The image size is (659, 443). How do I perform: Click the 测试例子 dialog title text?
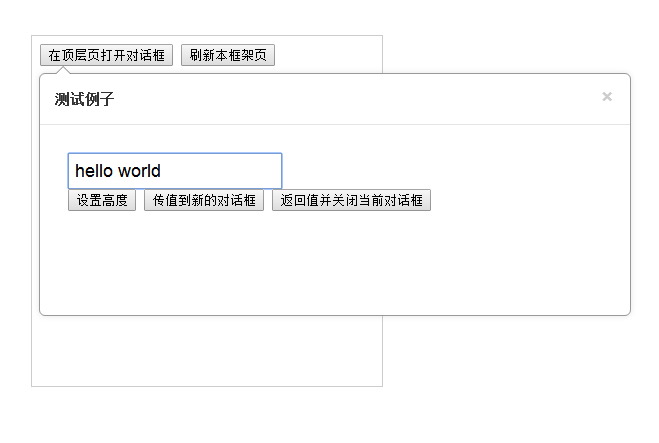84,99
